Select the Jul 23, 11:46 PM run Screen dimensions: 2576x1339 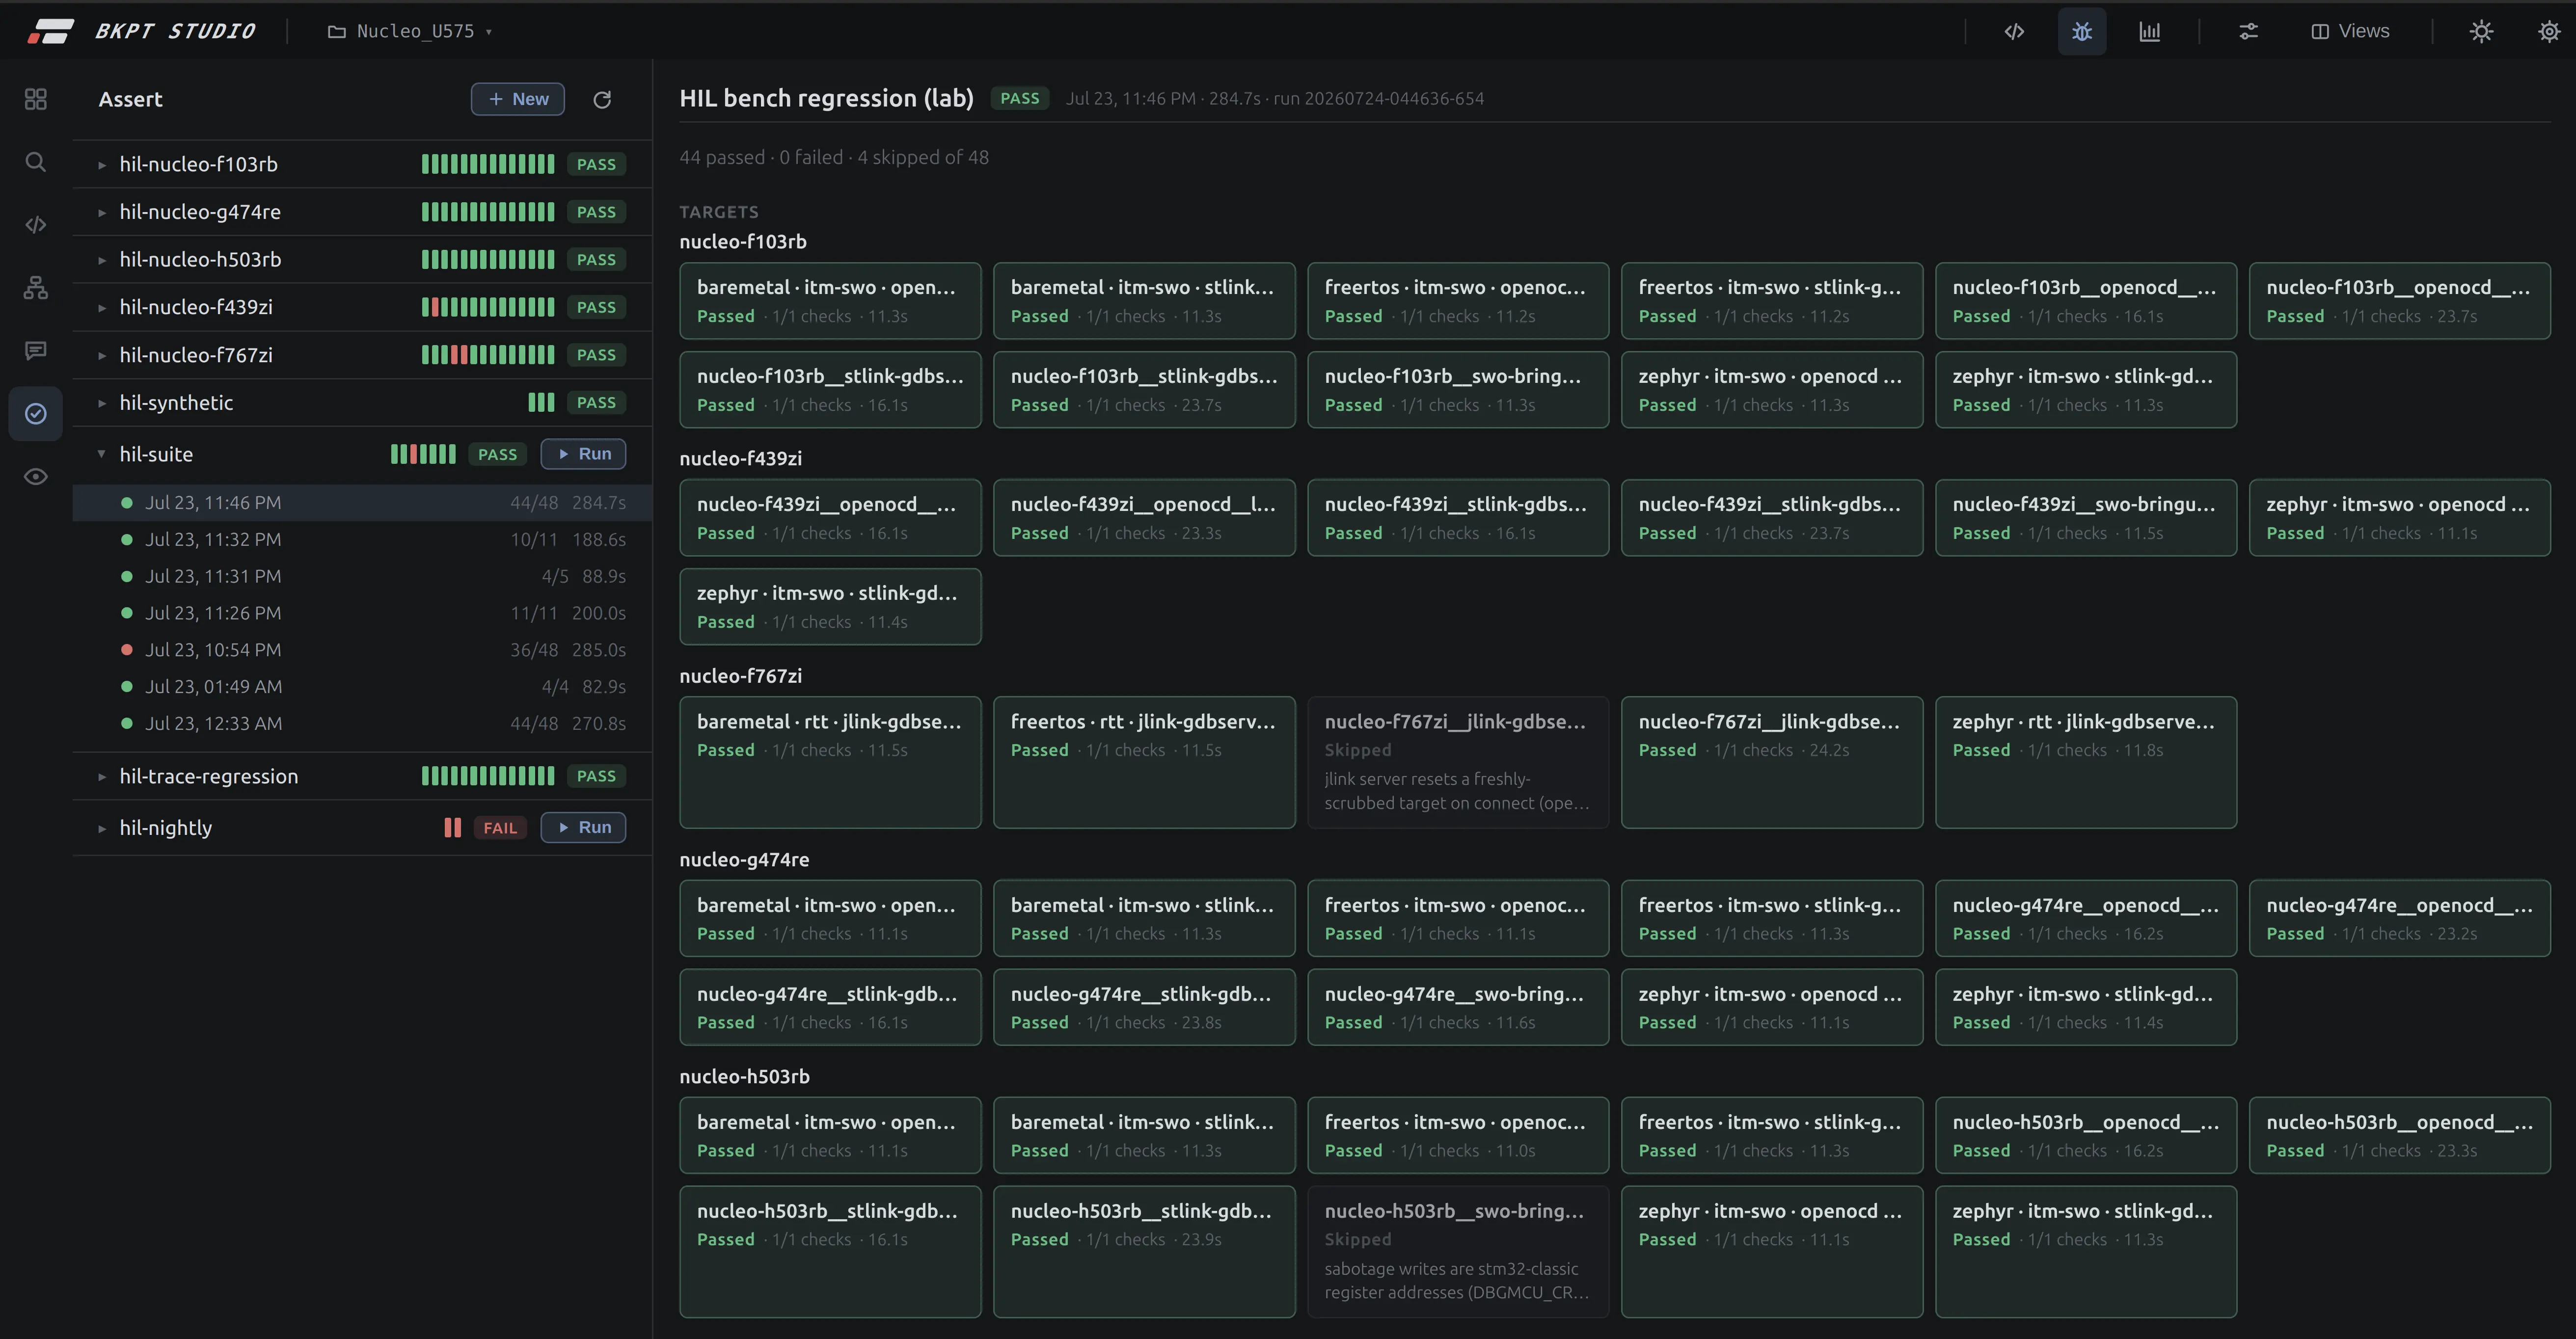(362, 503)
